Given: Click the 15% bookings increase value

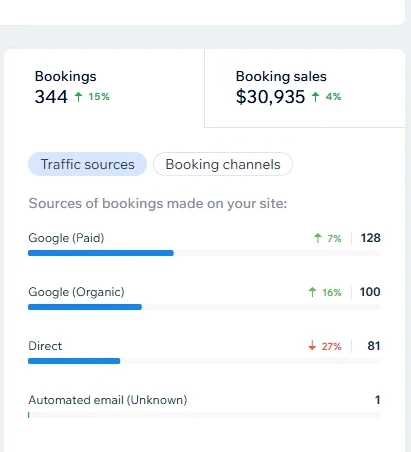Looking at the screenshot, I should click(99, 97).
